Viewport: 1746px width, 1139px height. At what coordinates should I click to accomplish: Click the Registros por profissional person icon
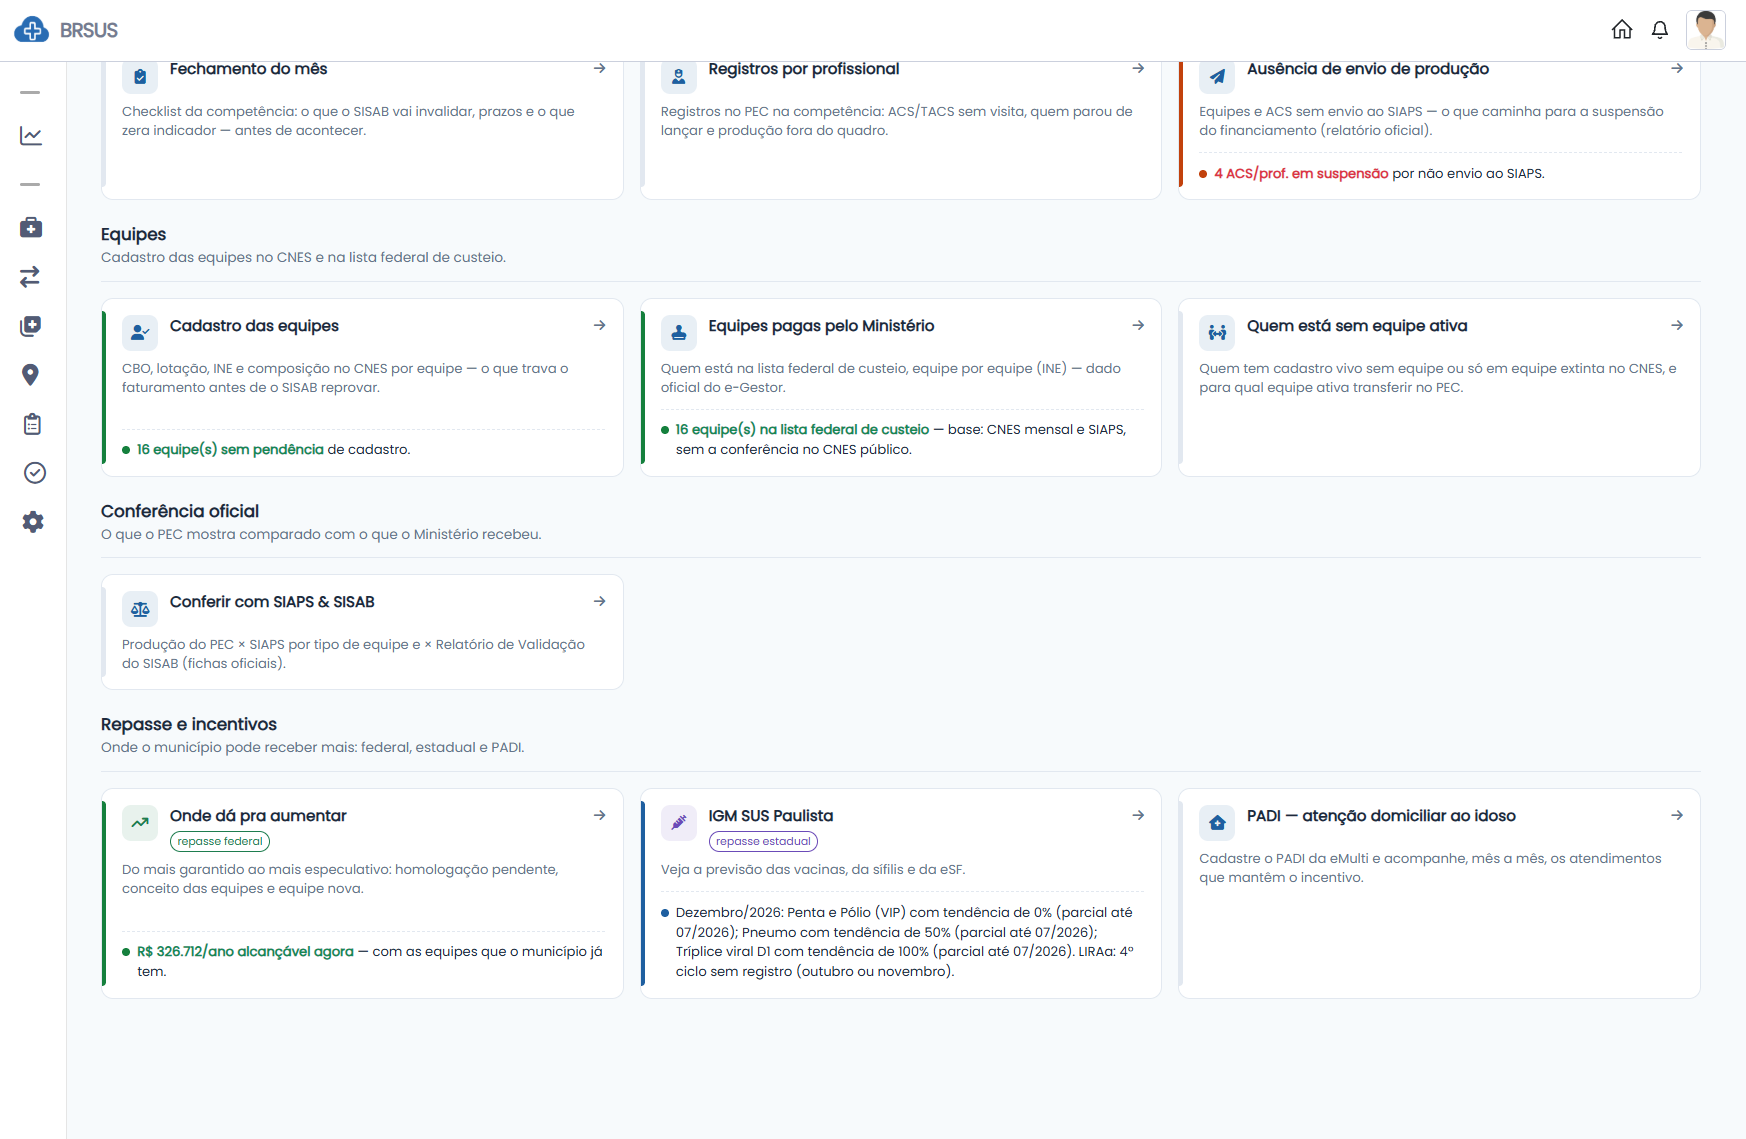679,76
